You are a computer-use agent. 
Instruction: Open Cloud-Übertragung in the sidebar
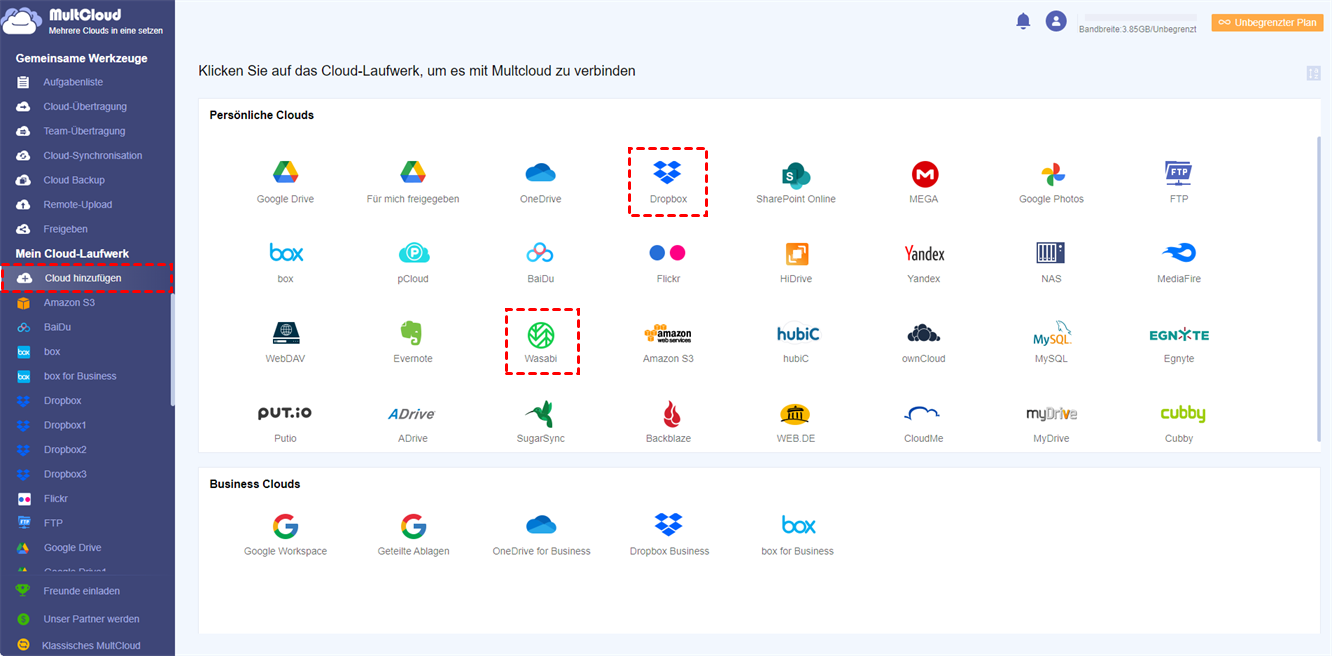tap(87, 107)
